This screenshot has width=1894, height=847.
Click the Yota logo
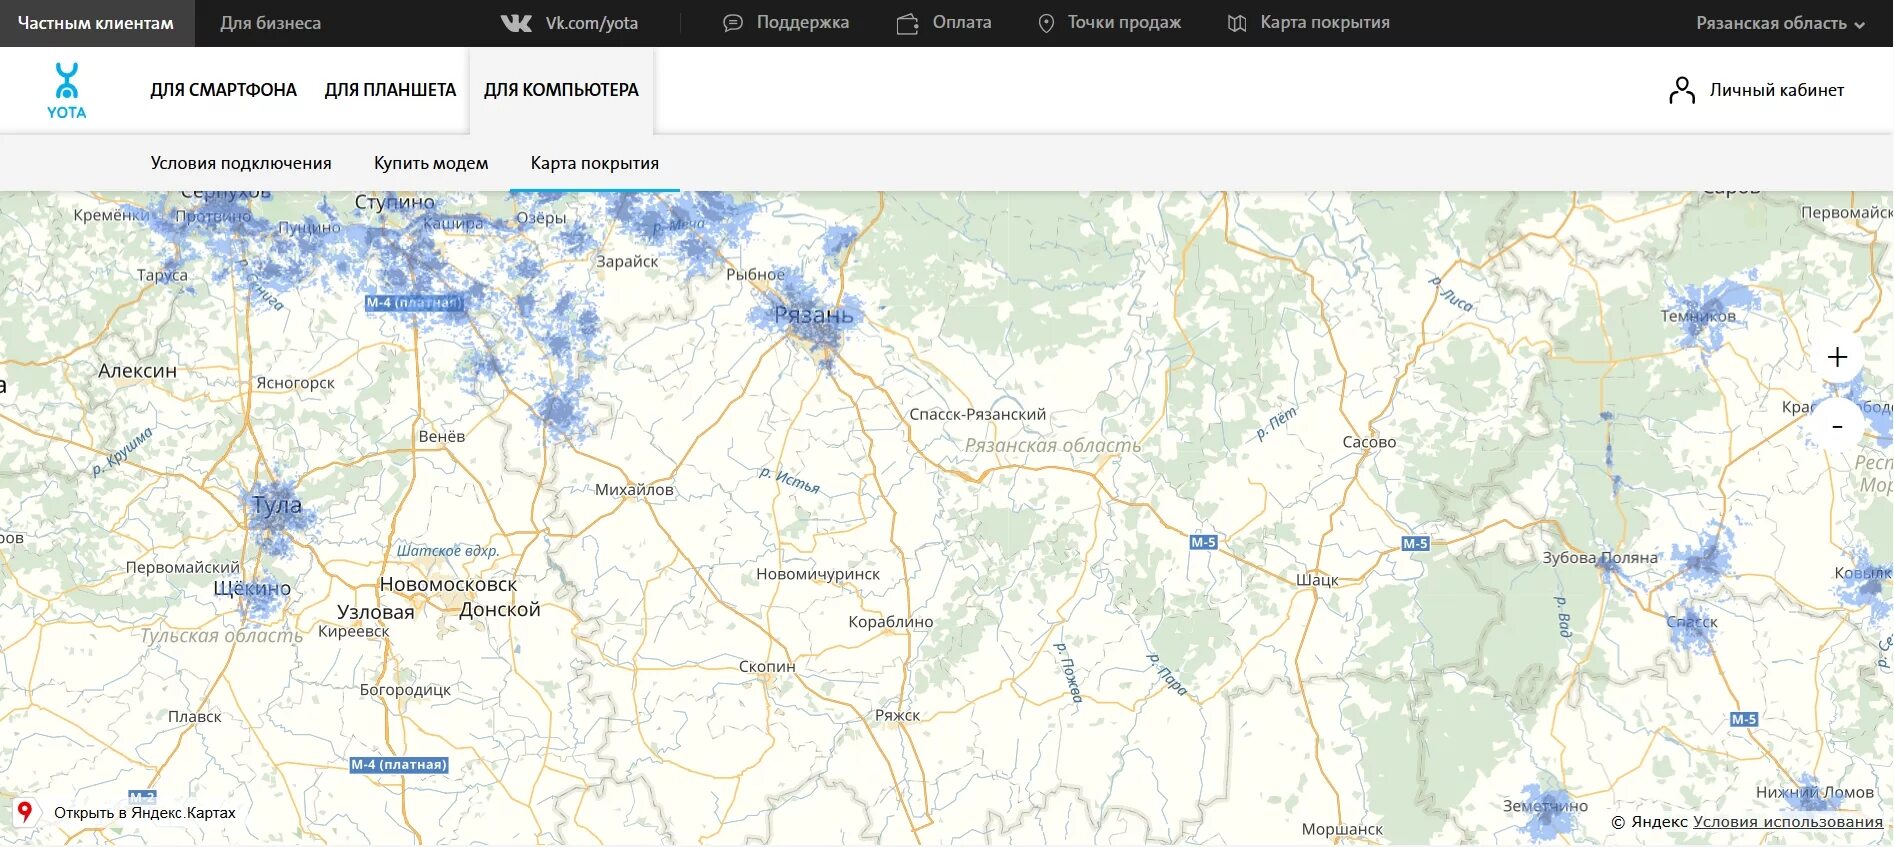click(67, 91)
